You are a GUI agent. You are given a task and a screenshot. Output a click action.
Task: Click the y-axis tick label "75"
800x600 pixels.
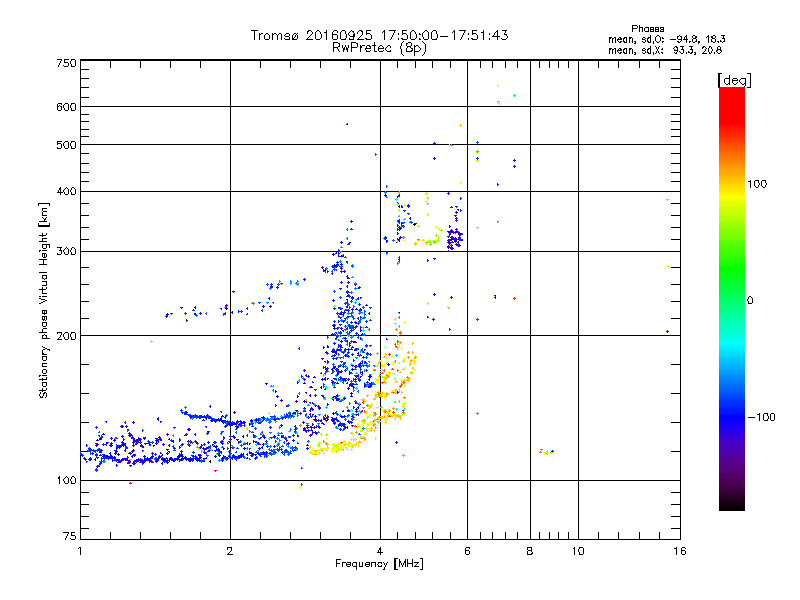click(70, 536)
